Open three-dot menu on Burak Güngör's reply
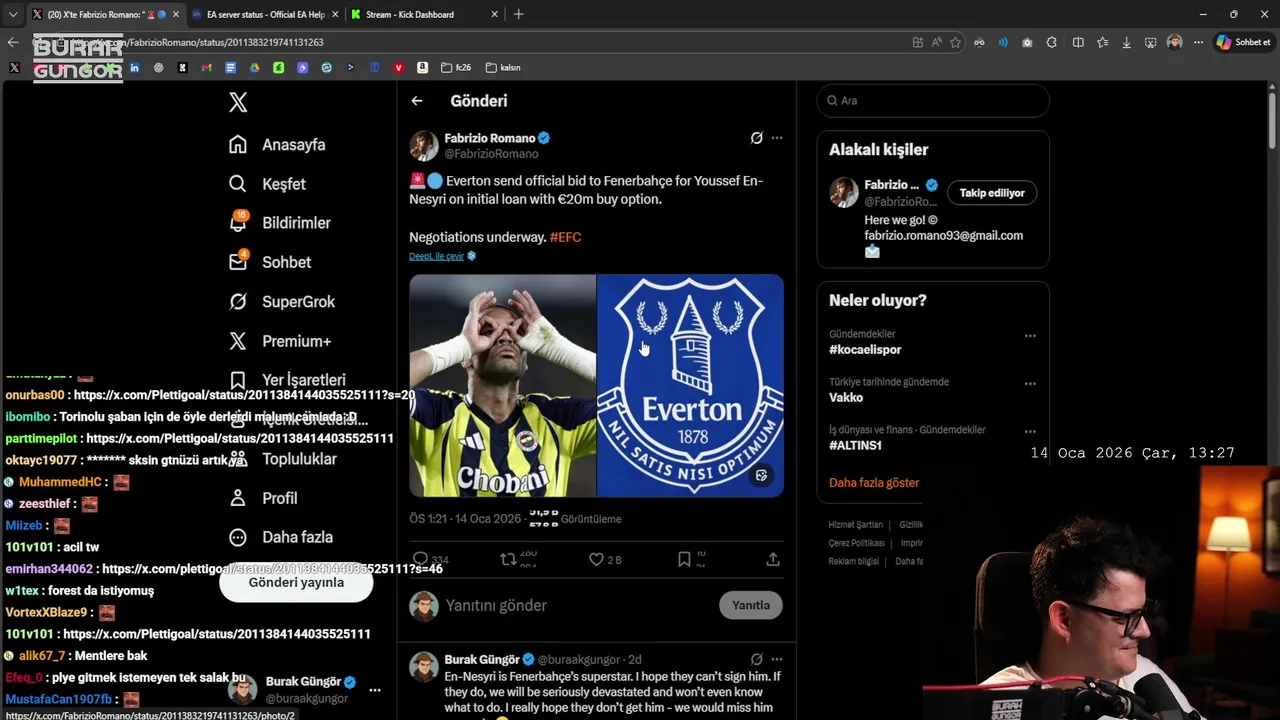This screenshot has height=720, width=1280. tap(777, 660)
